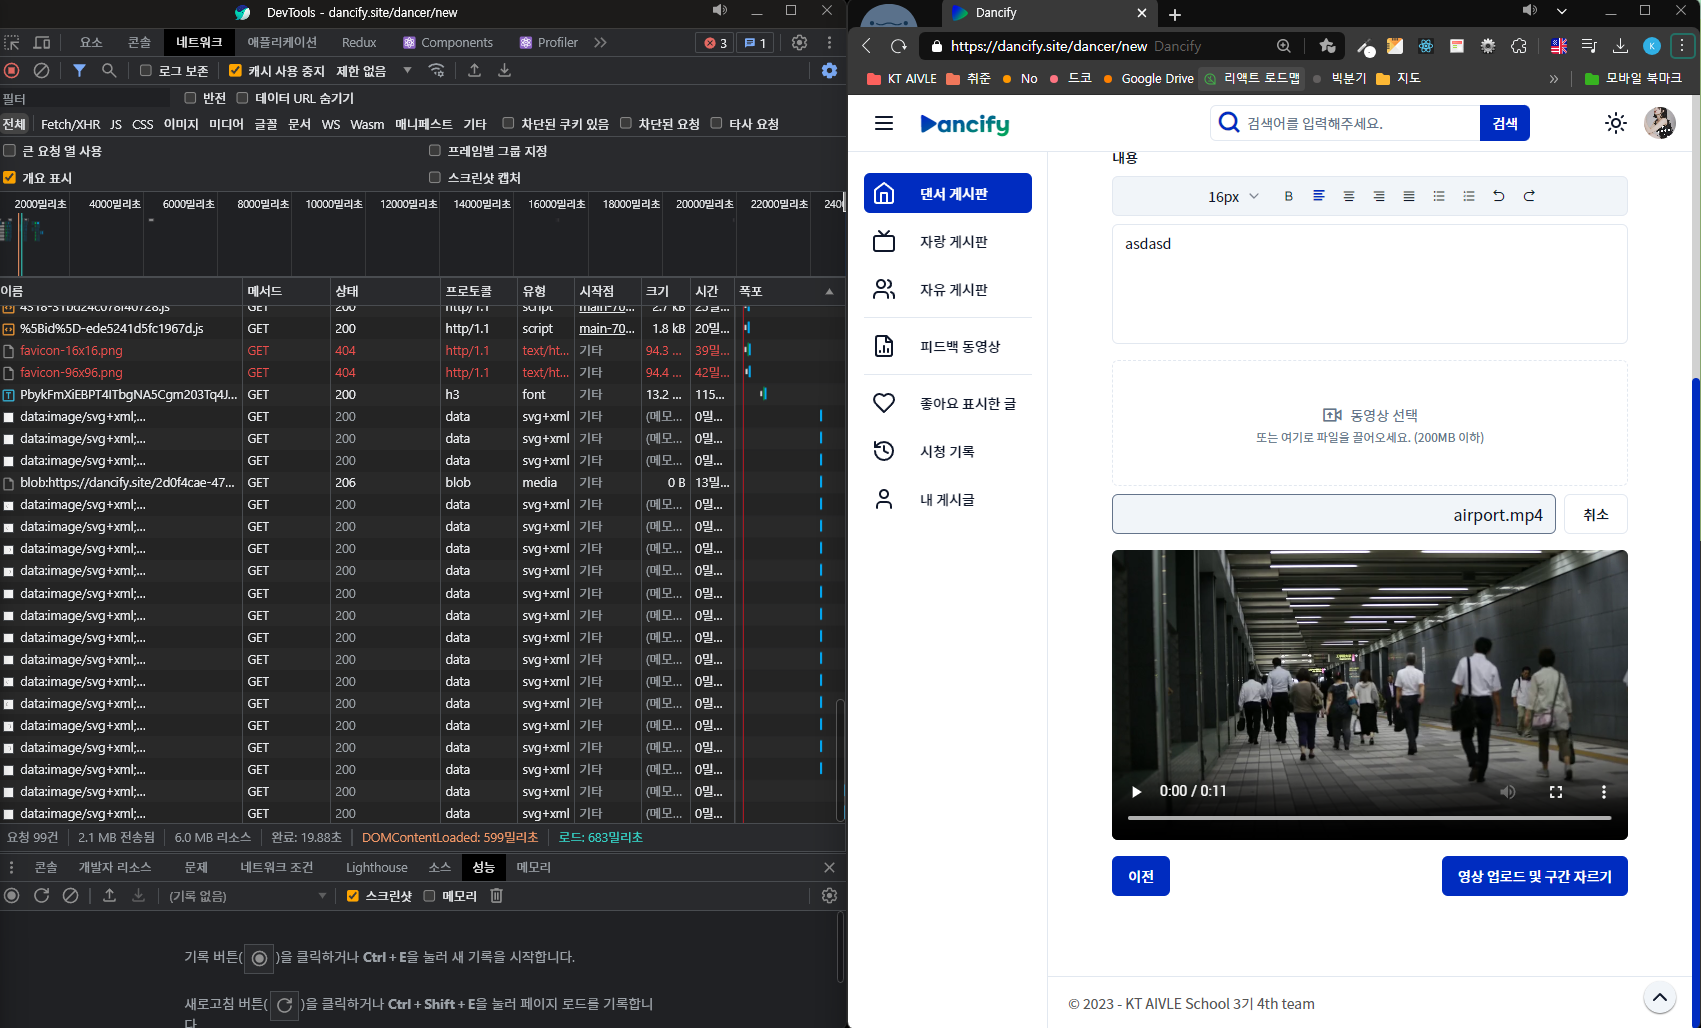This screenshot has height=1028, width=1701.
Task: Open network conditions wifi icon
Action: coord(437,70)
